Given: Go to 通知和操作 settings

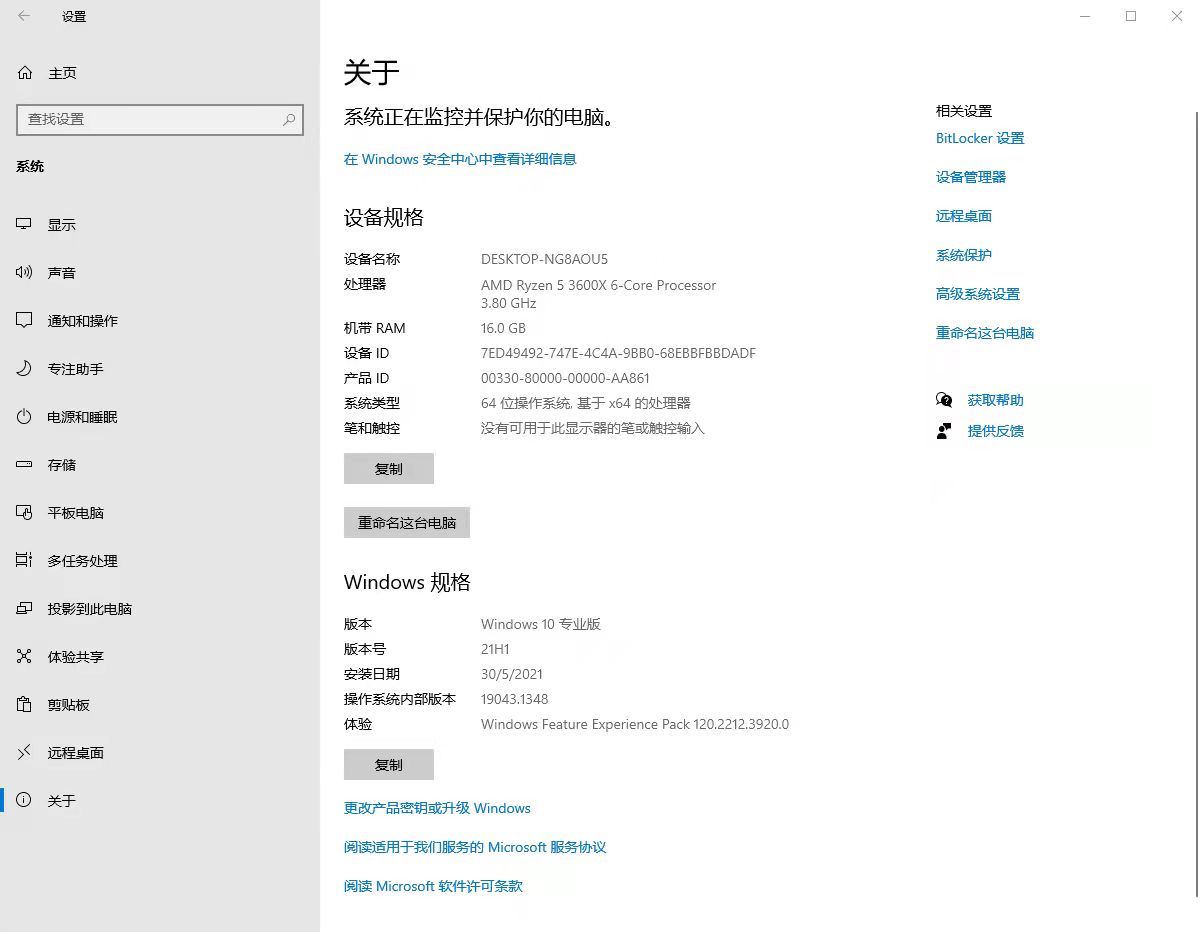Looking at the screenshot, I should tap(160, 321).
